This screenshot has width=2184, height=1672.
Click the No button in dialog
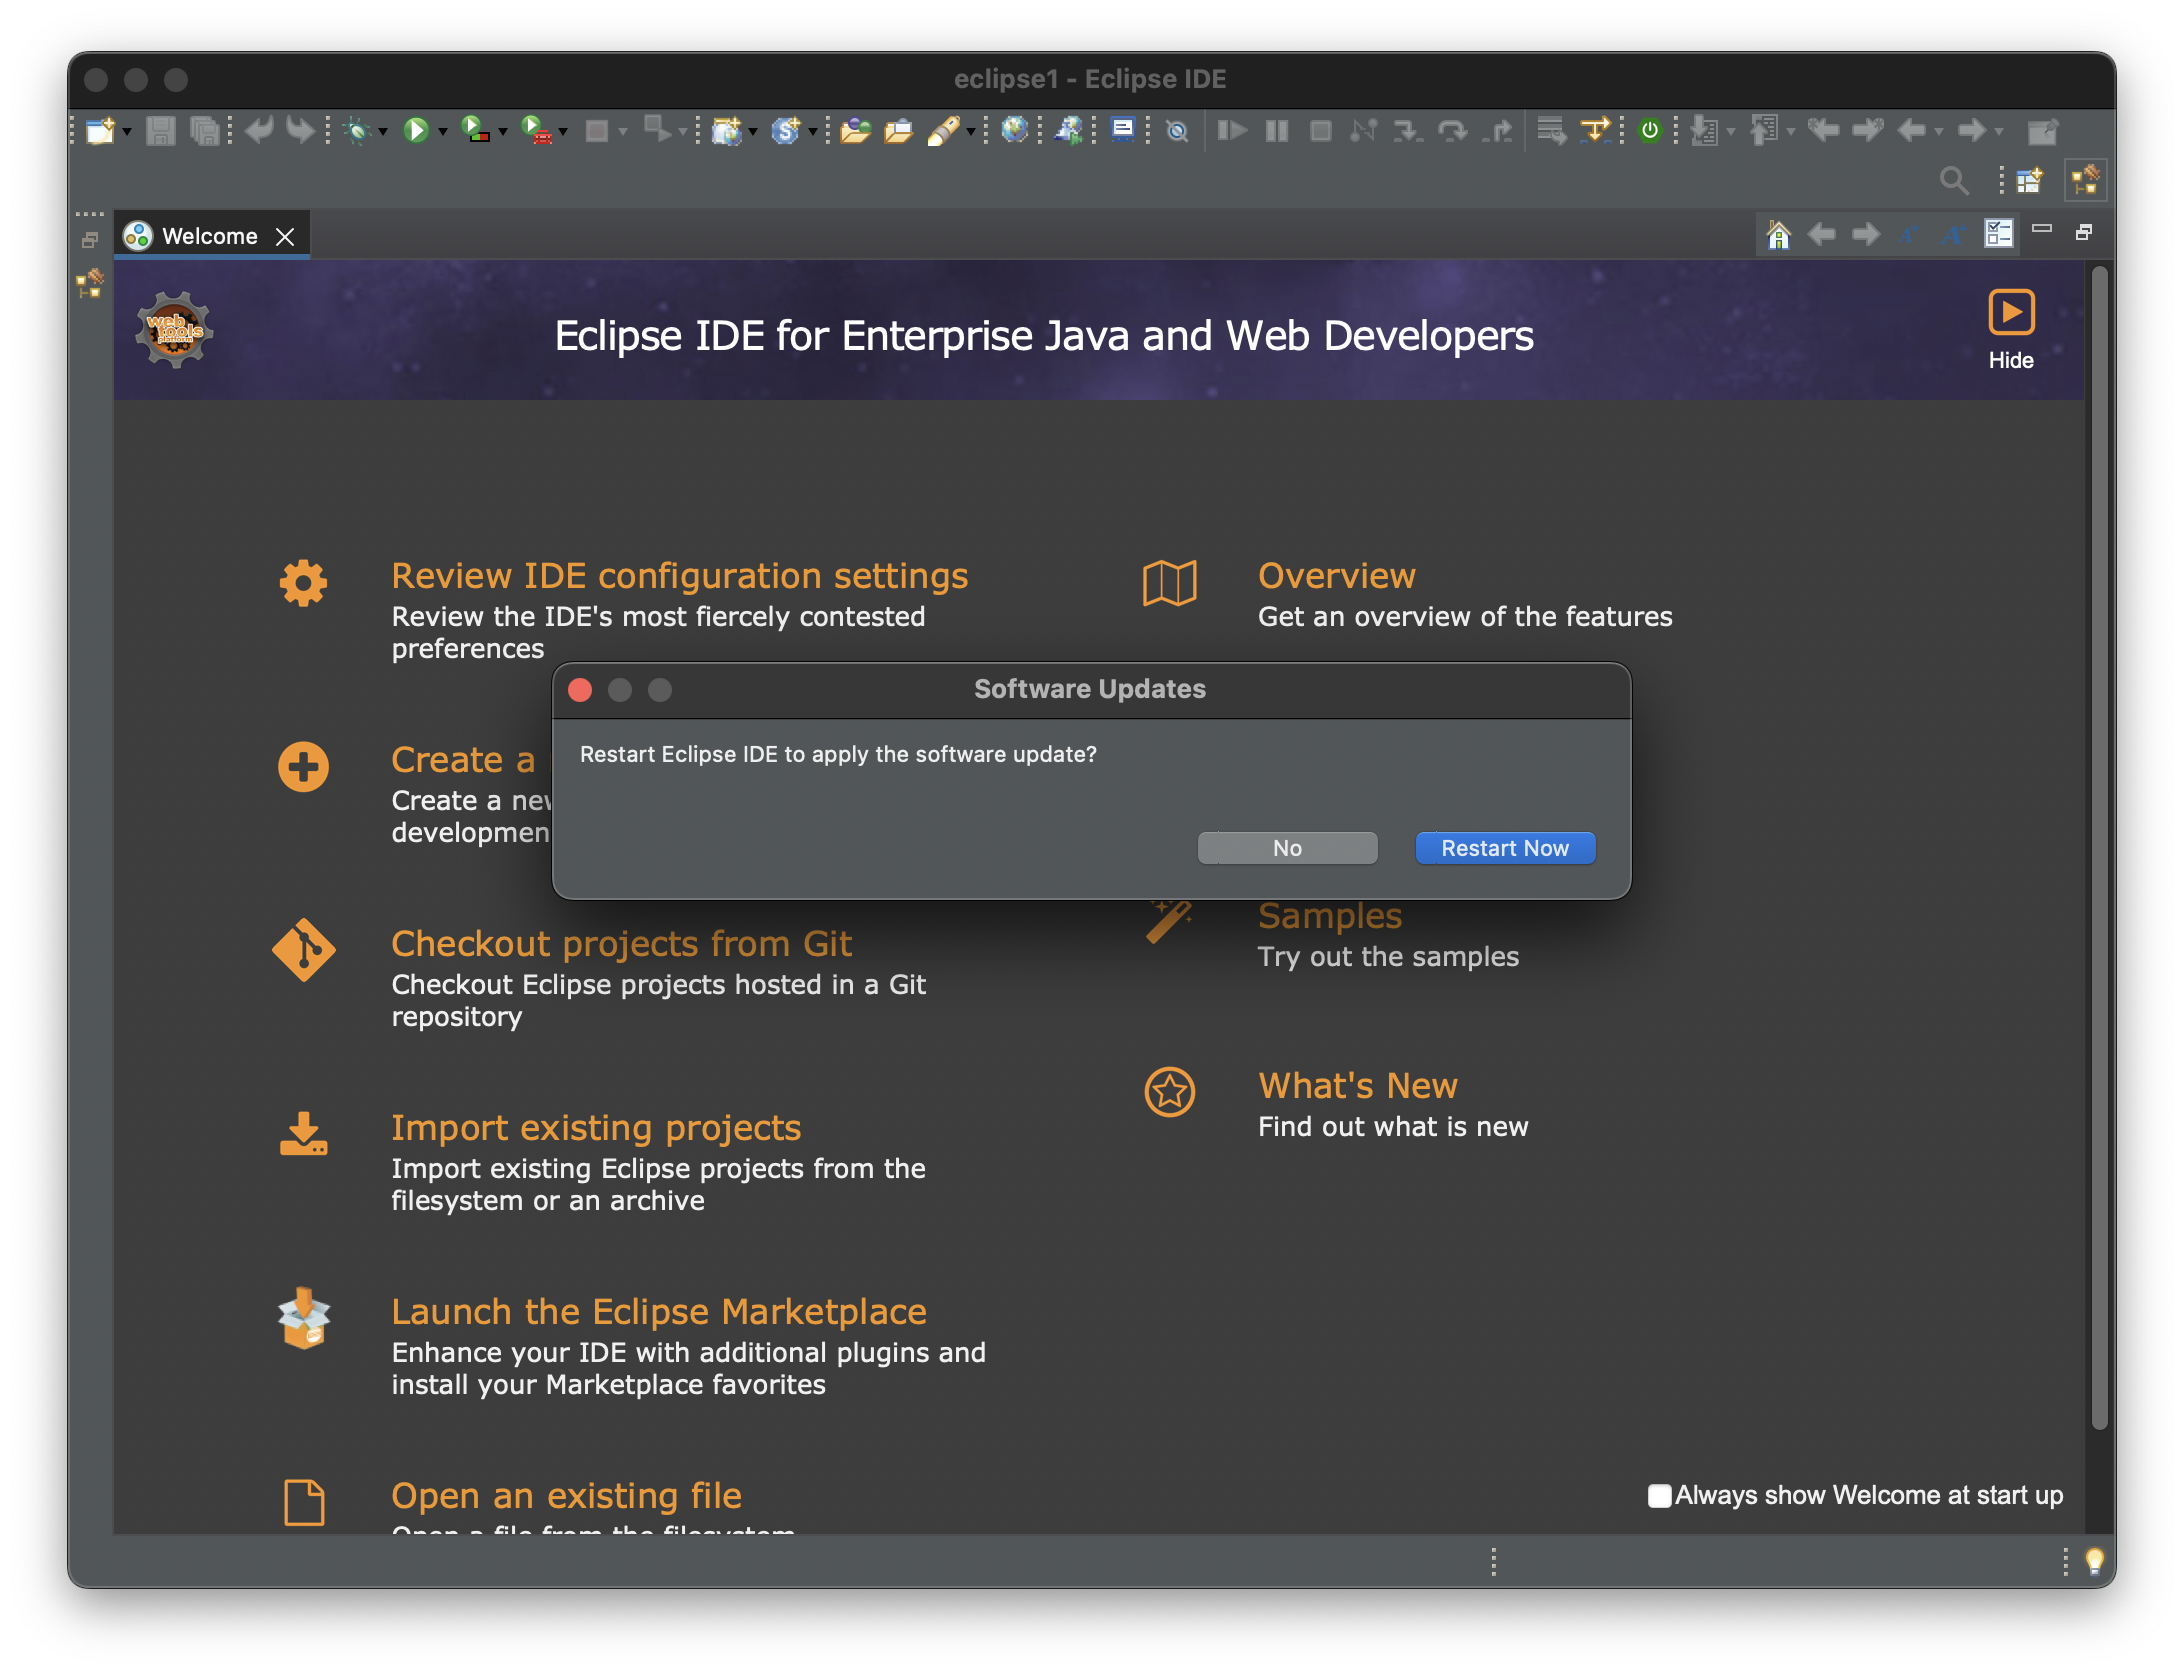[x=1287, y=848]
